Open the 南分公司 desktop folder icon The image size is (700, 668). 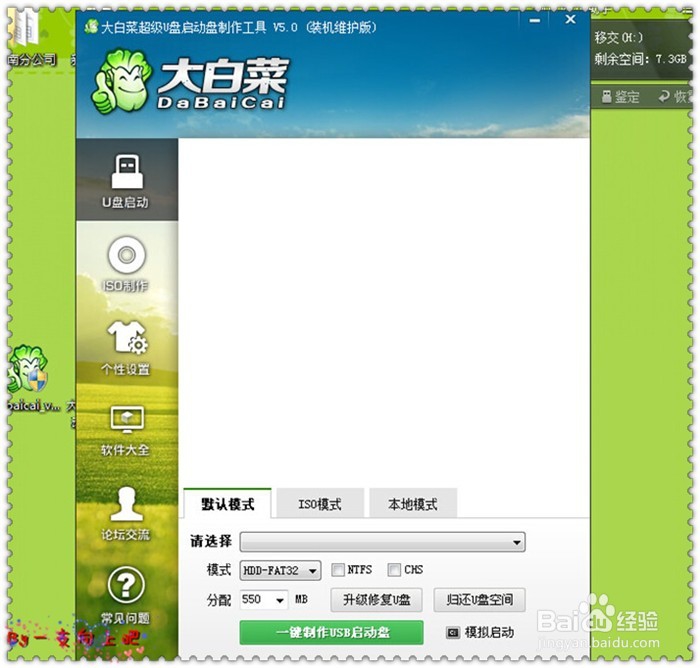(26, 28)
